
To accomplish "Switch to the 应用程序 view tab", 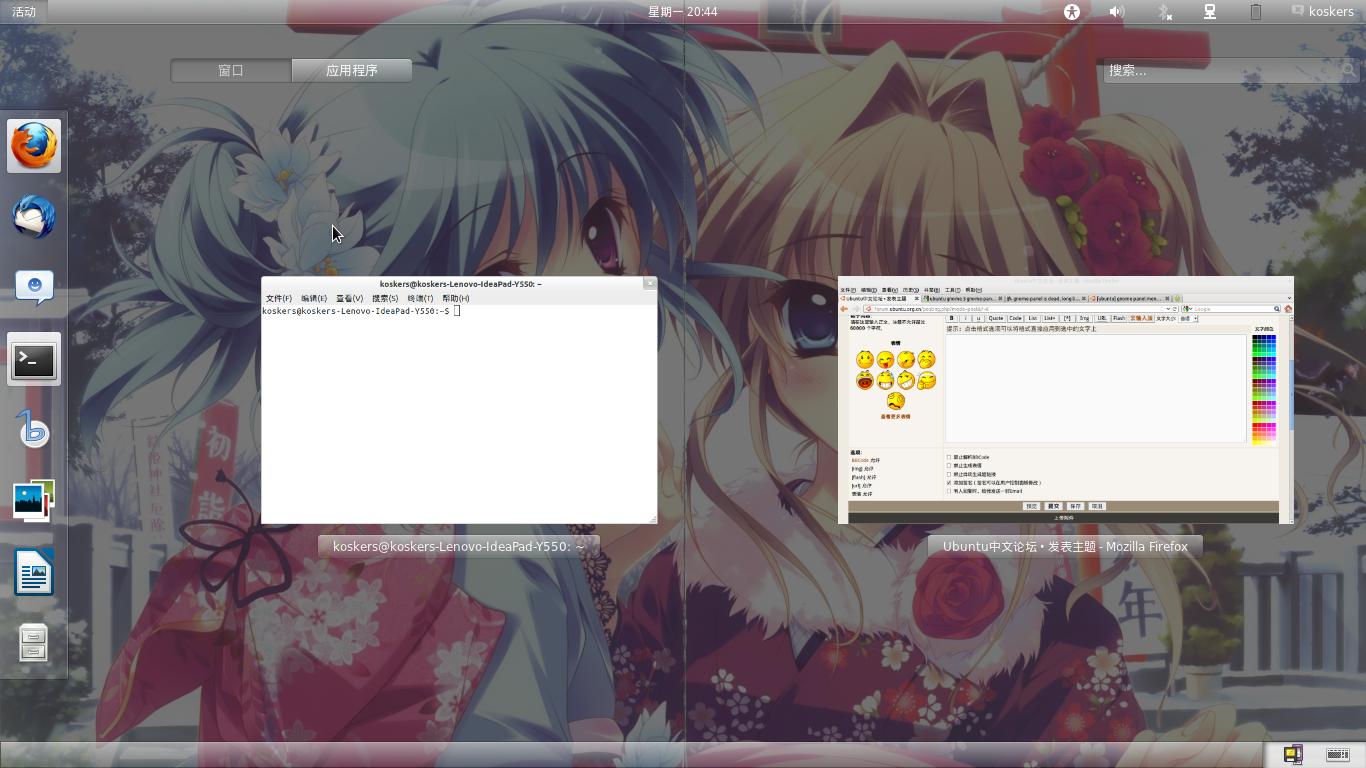I will [352, 70].
